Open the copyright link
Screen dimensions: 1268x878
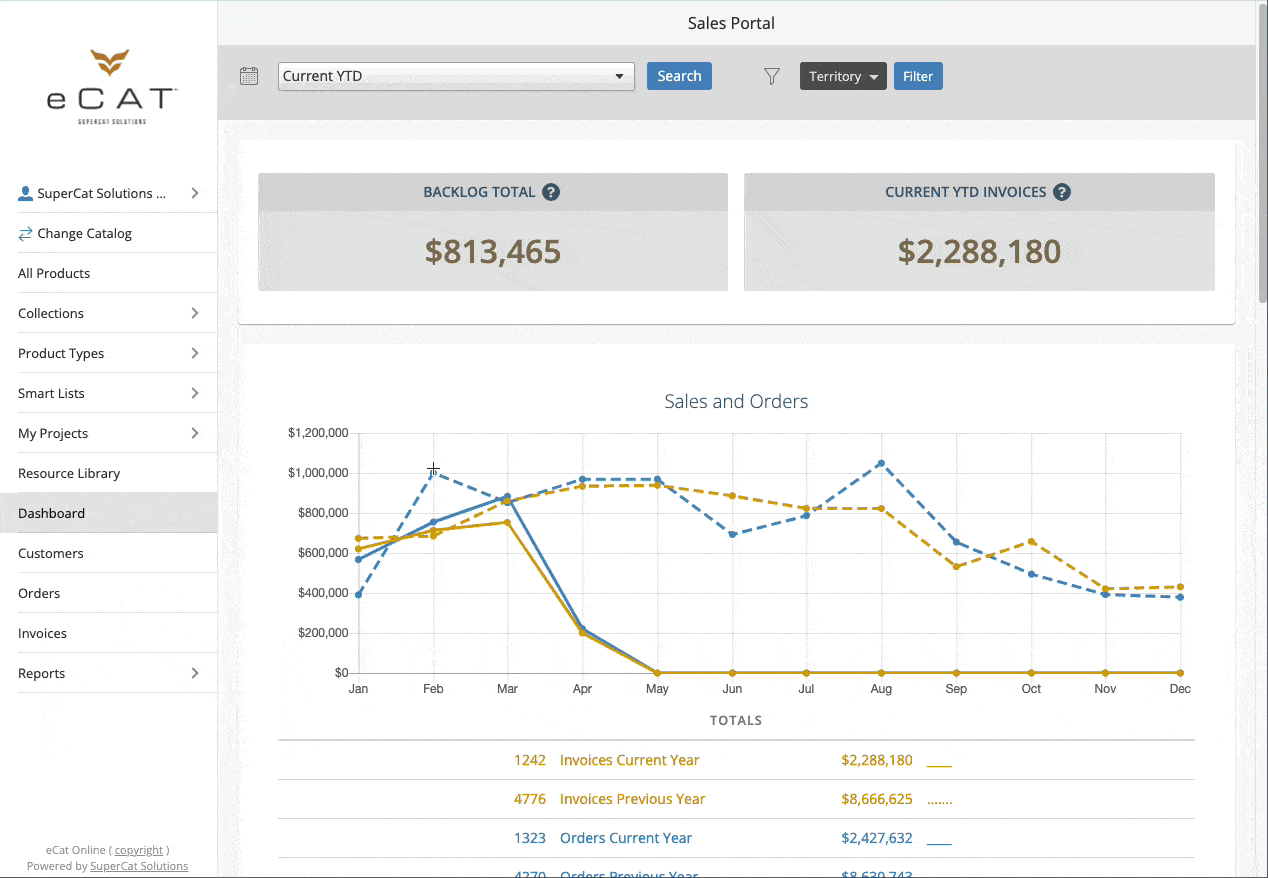(x=139, y=850)
